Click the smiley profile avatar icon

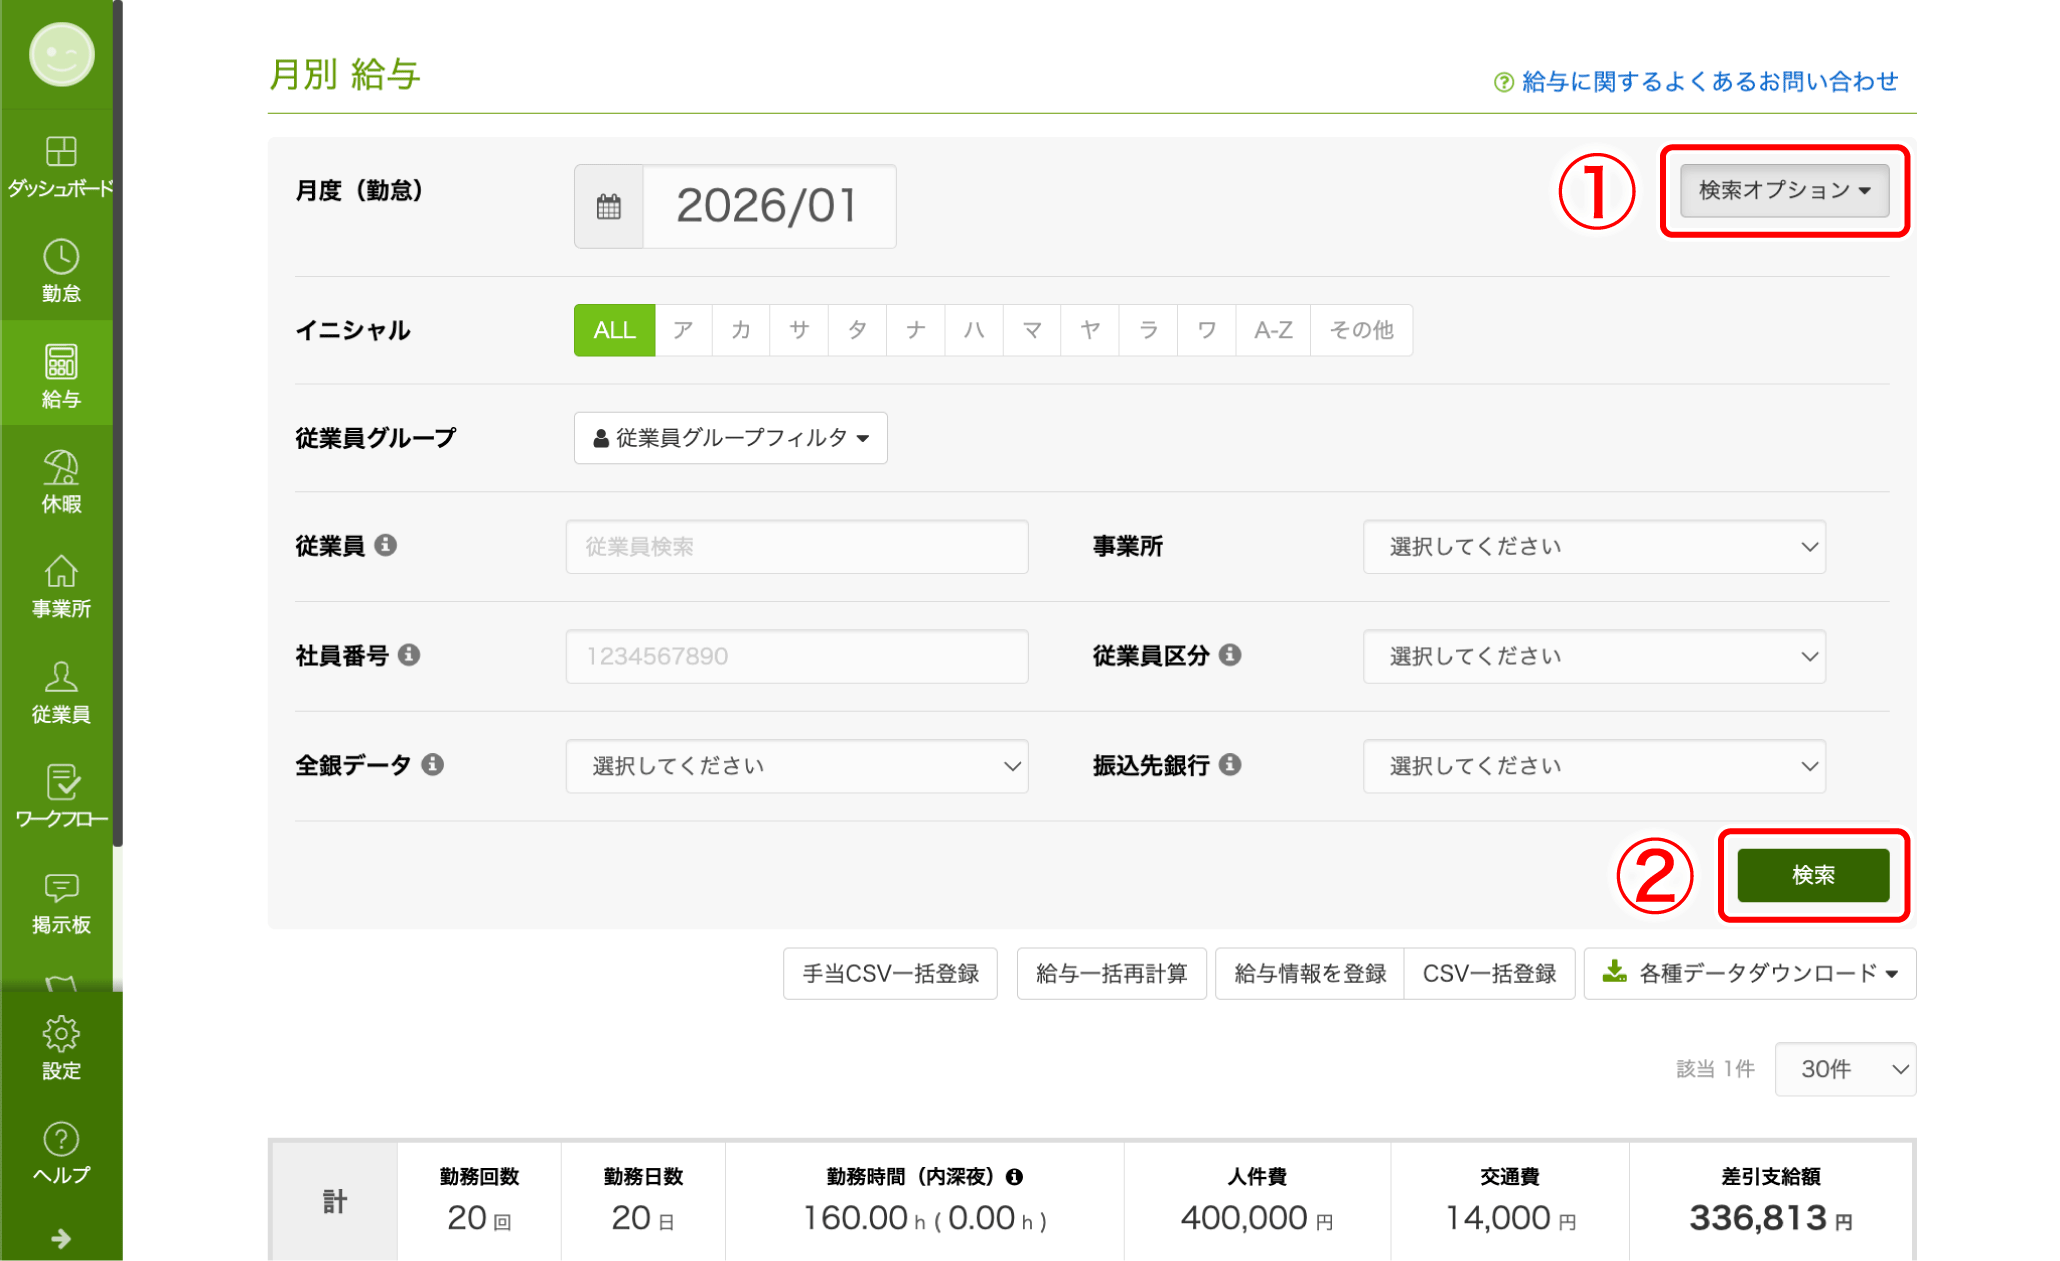[61, 55]
